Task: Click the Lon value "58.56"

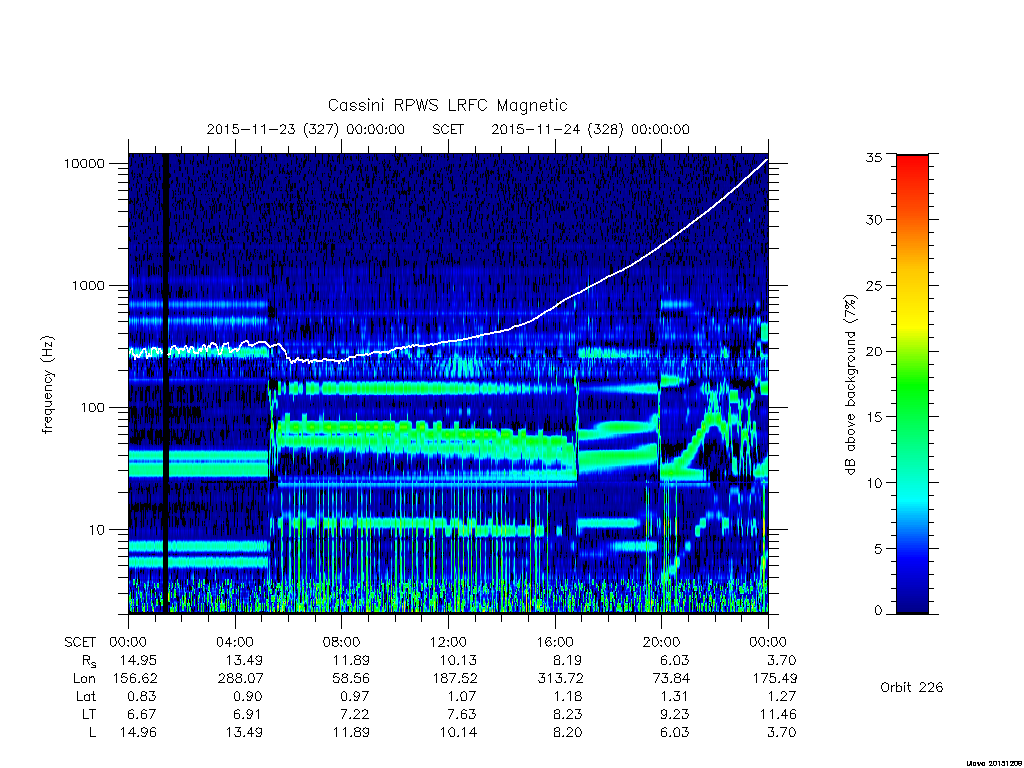Action: pos(351,679)
